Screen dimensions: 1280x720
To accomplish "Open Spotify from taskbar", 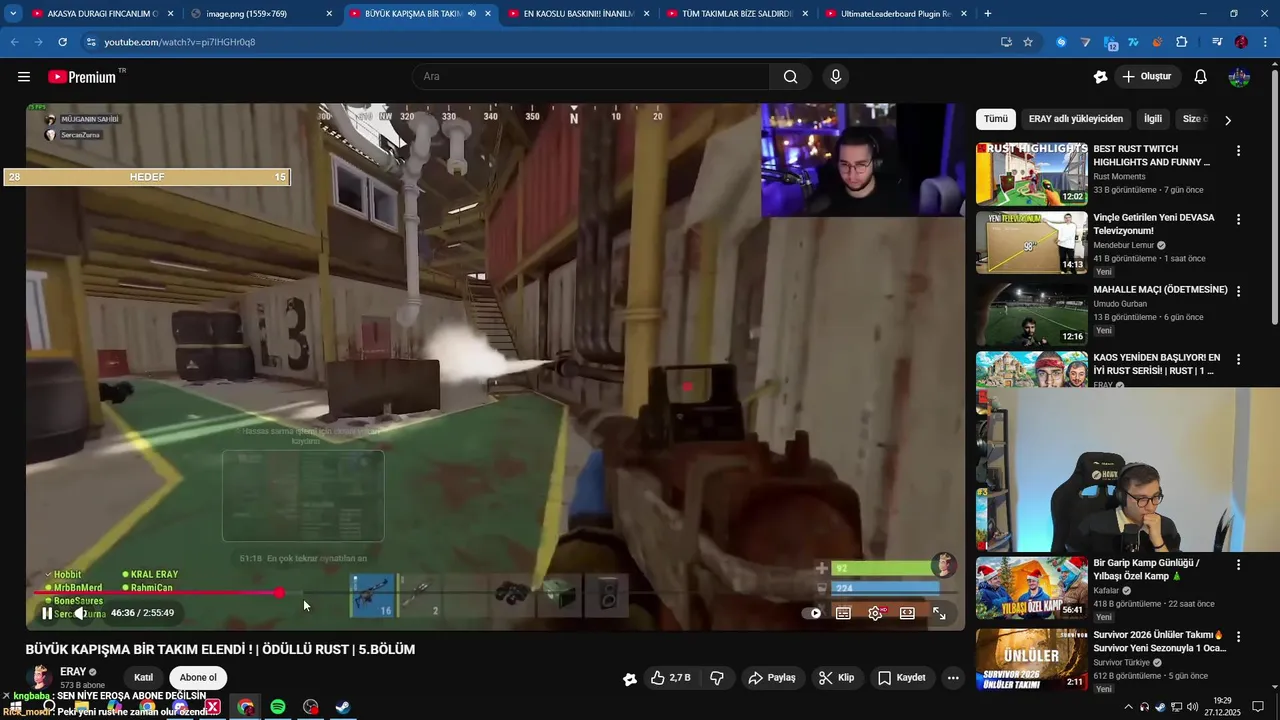I will (278, 707).
